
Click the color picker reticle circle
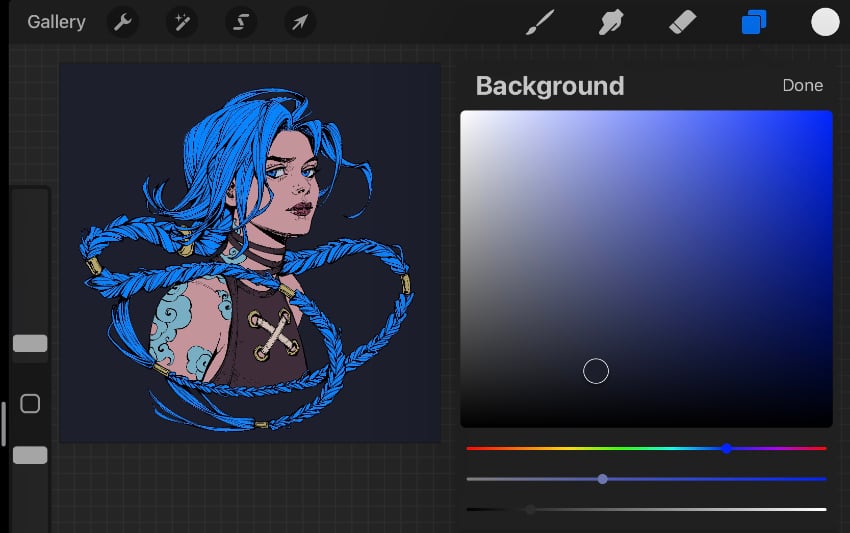(x=596, y=371)
